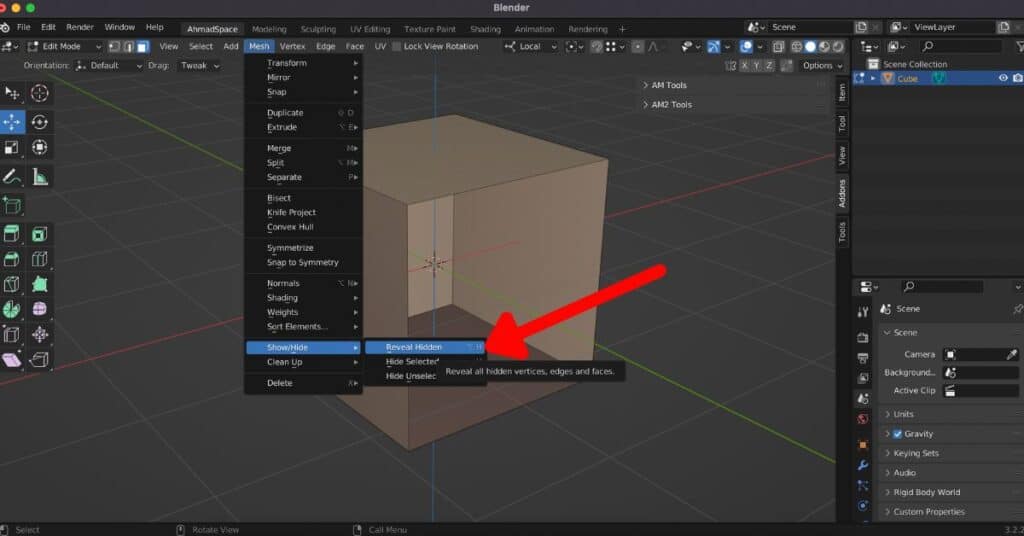Click the Camera eyedropper icon
The width and height of the screenshot is (1024, 536).
(1012, 355)
